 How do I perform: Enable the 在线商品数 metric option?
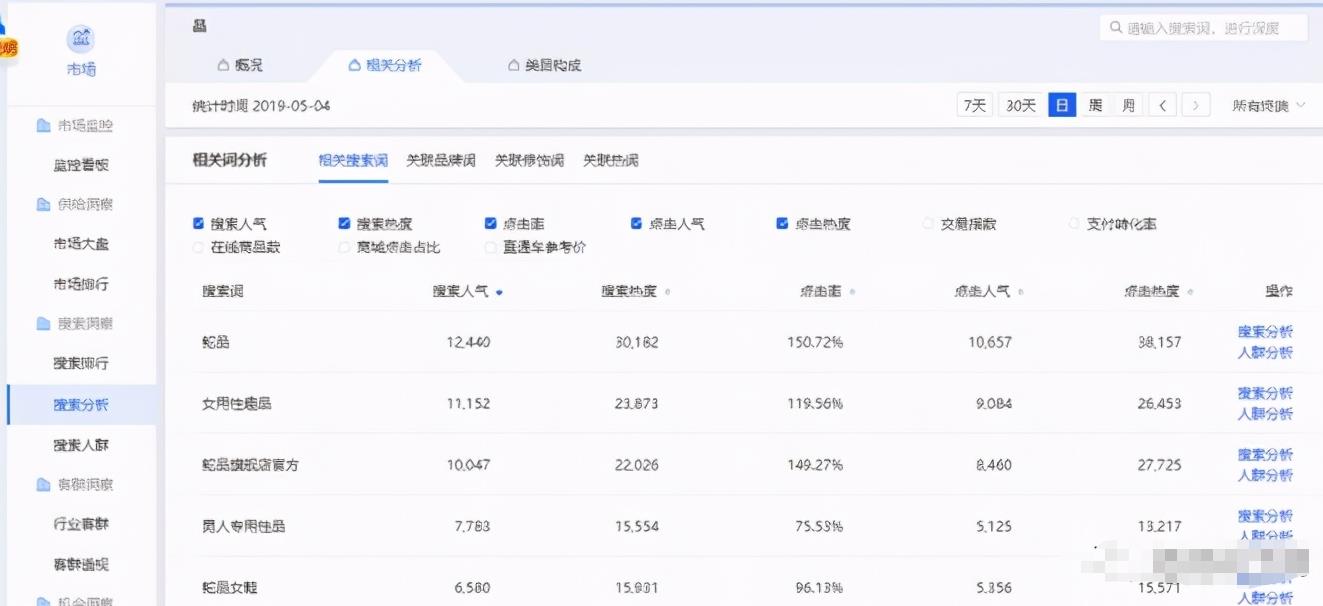[198, 247]
